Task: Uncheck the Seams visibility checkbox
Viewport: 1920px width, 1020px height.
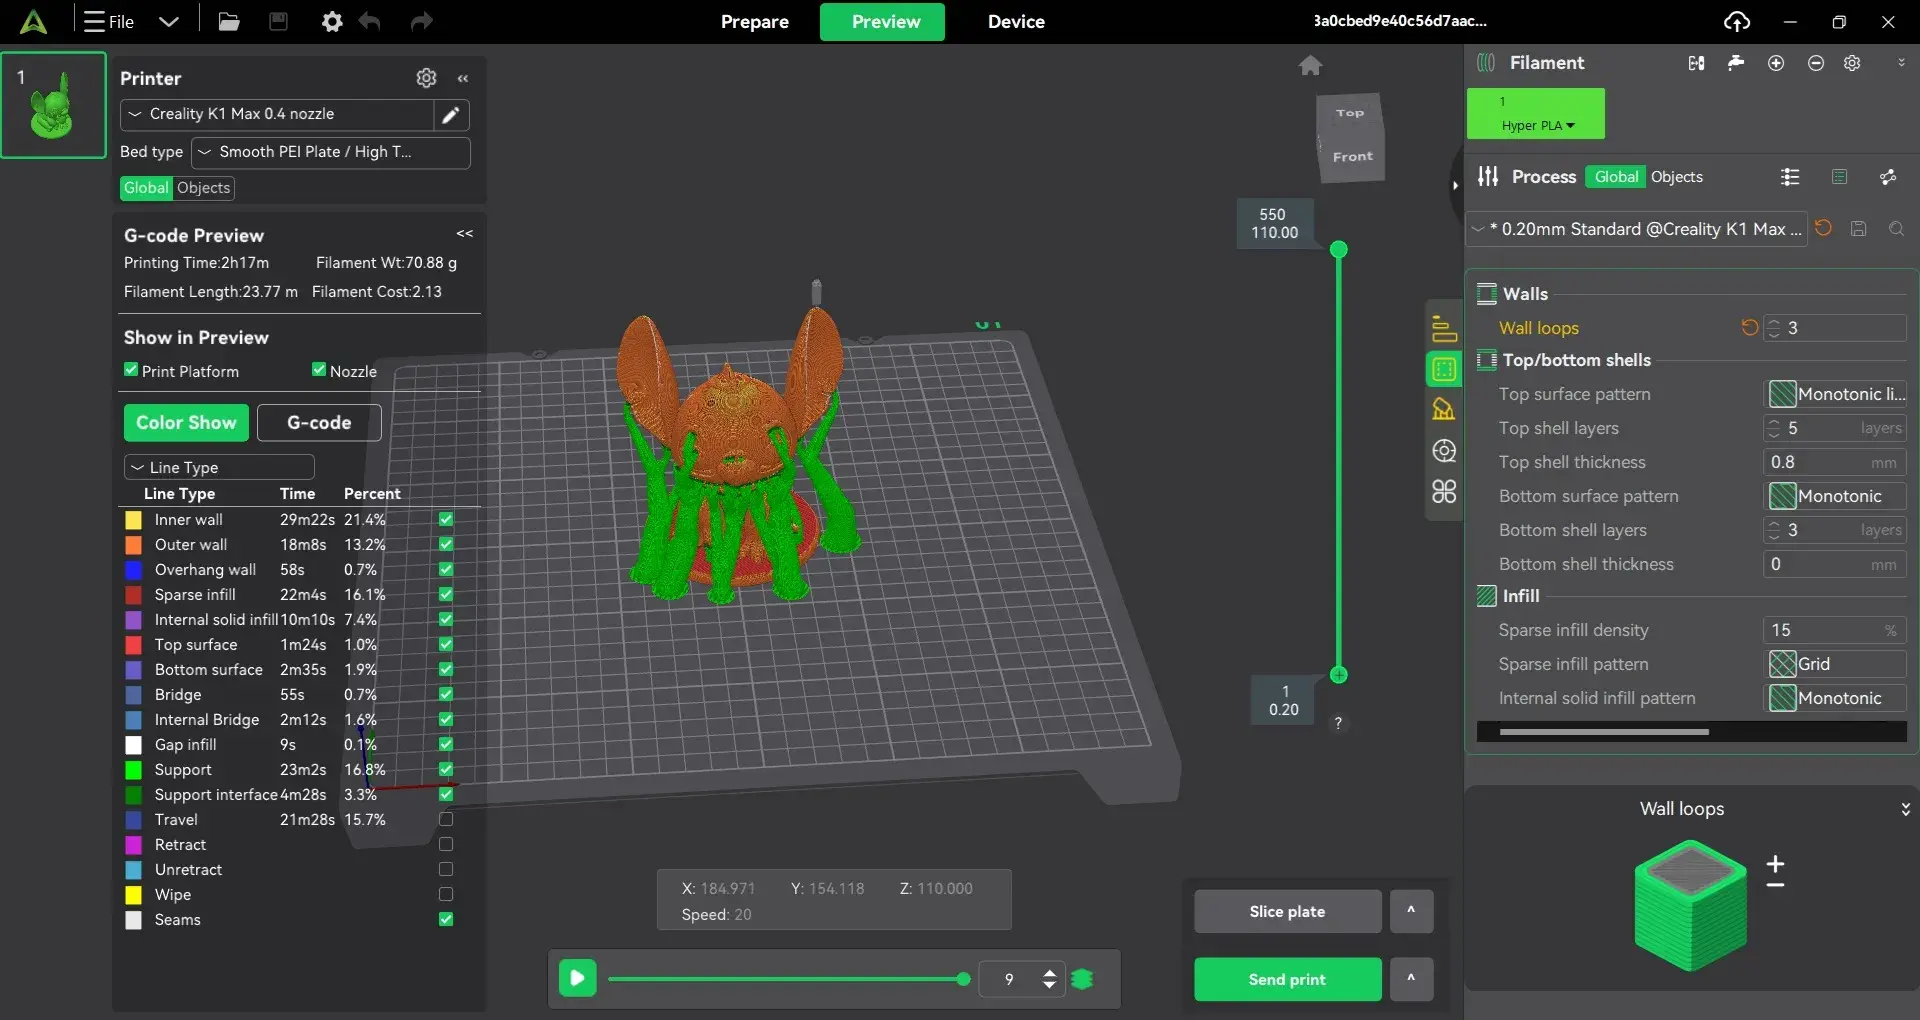Action: click(446, 919)
